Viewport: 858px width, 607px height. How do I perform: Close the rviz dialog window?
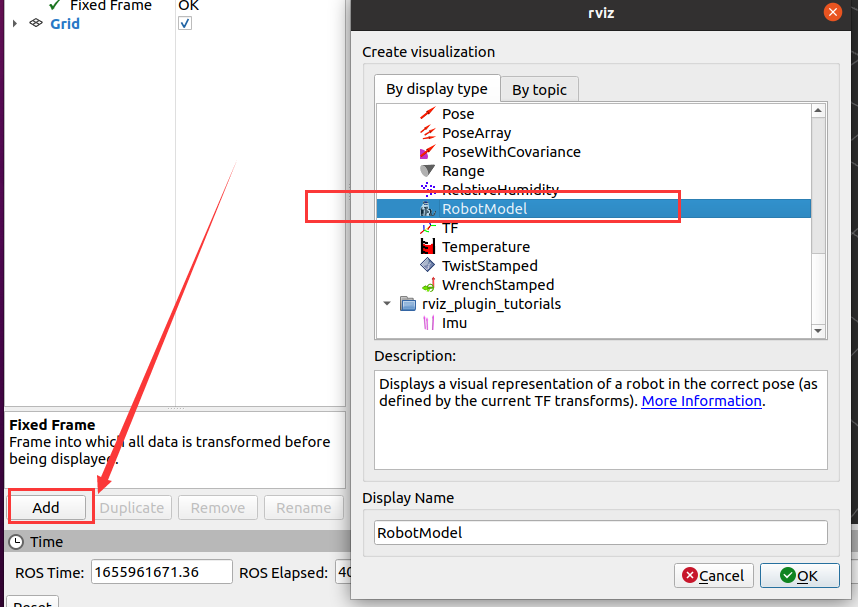[833, 12]
